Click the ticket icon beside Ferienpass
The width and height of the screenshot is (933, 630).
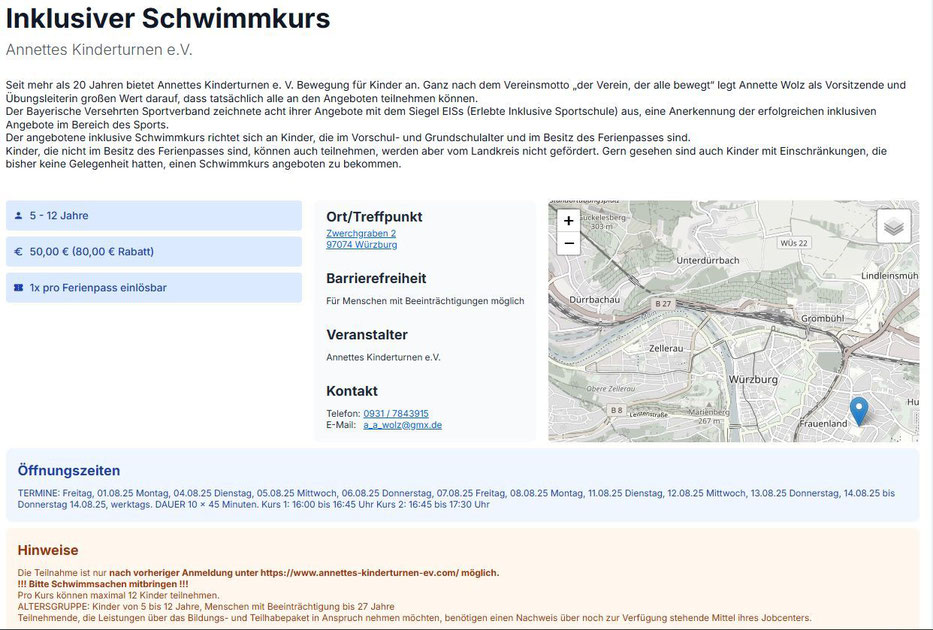[18, 288]
